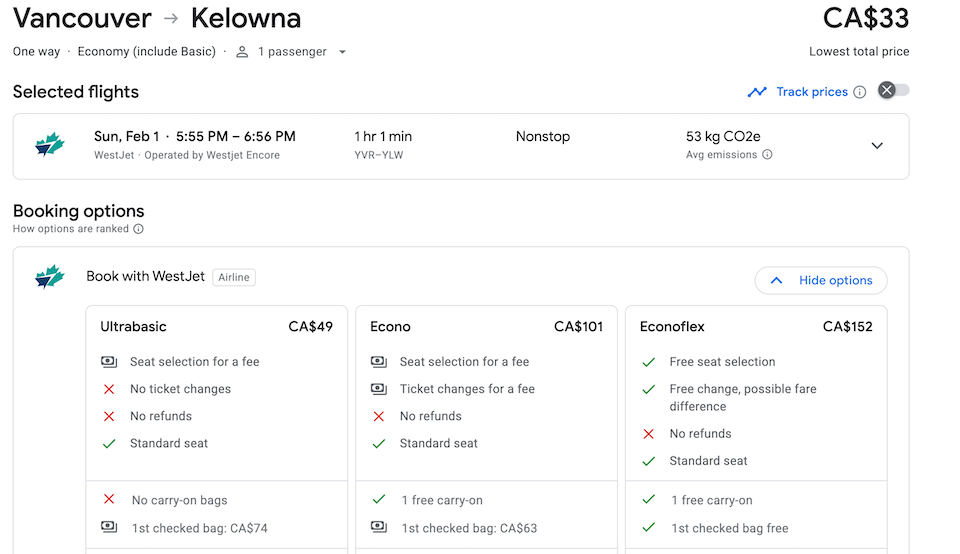The width and height of the screenshot is (960, 554).
Task: Click the Avg emissions info icon
Action: click(x=767, y=155)
